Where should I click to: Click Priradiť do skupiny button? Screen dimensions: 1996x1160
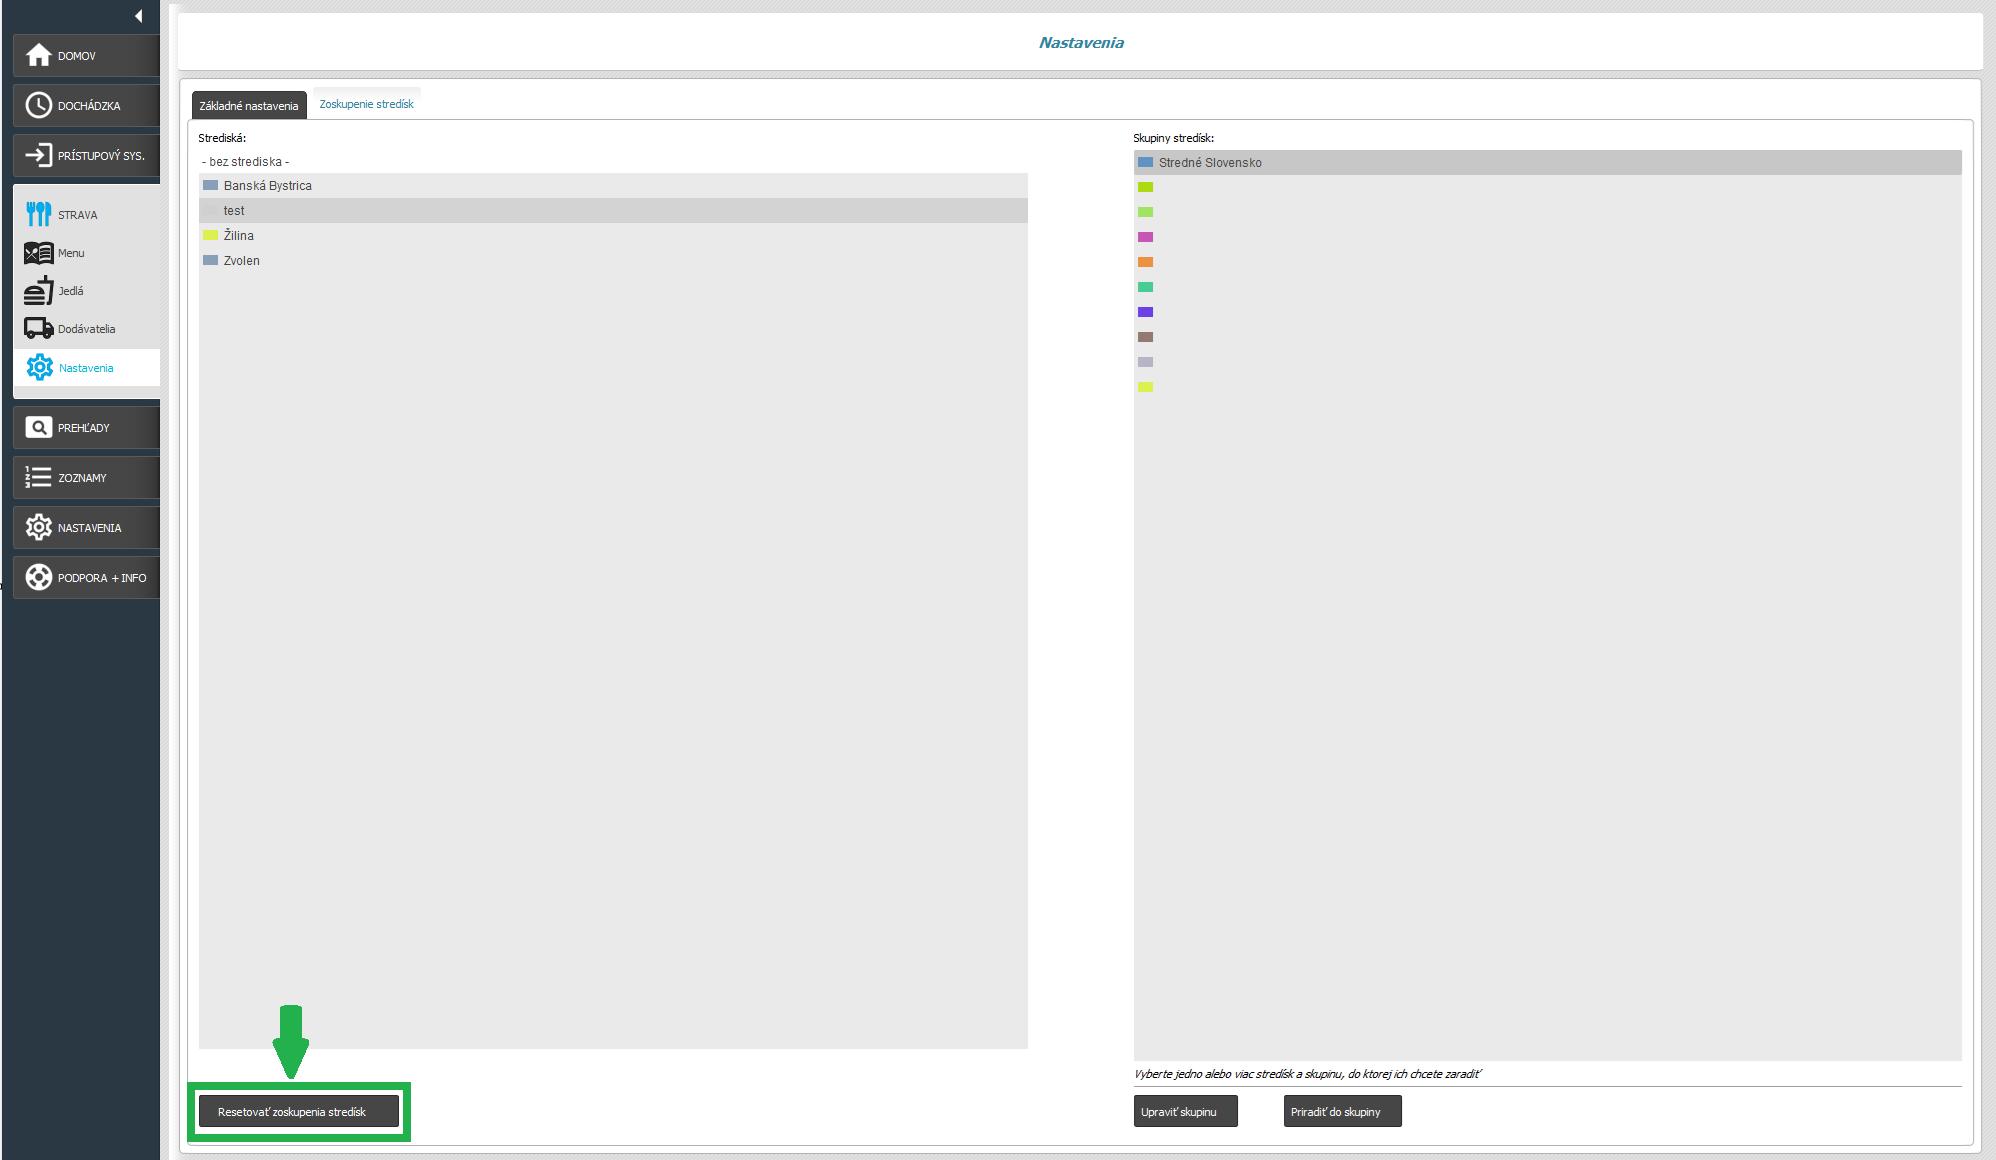point(1342,1111)
